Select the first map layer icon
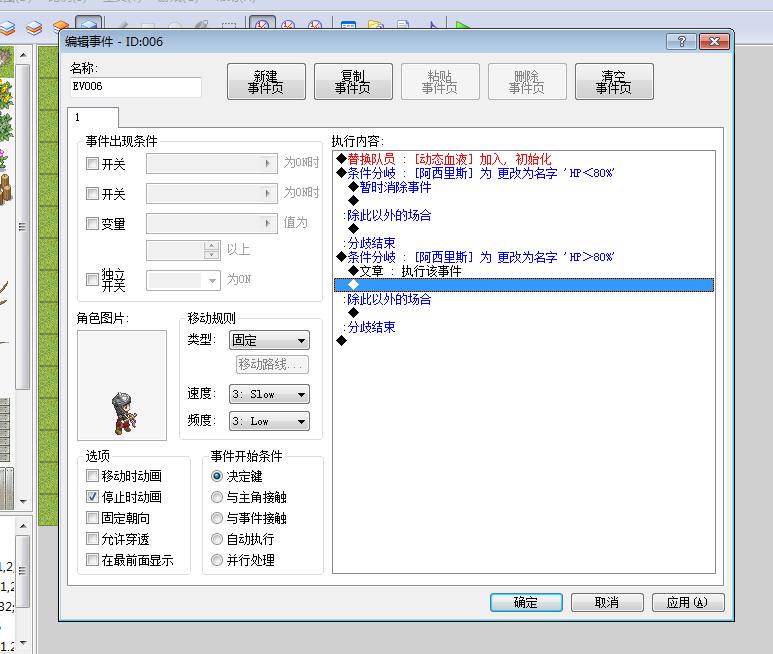The width and height of the screenshot is (773, 654). [7, 27]
